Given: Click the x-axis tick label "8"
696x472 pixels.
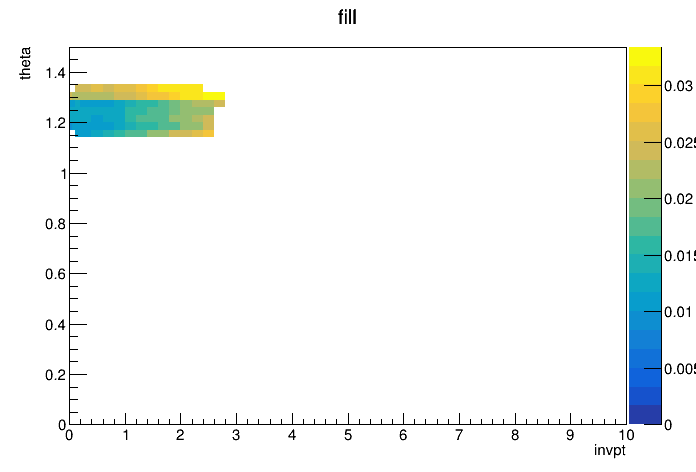Looking at the screenshot, I should click(x=514, y=436).
